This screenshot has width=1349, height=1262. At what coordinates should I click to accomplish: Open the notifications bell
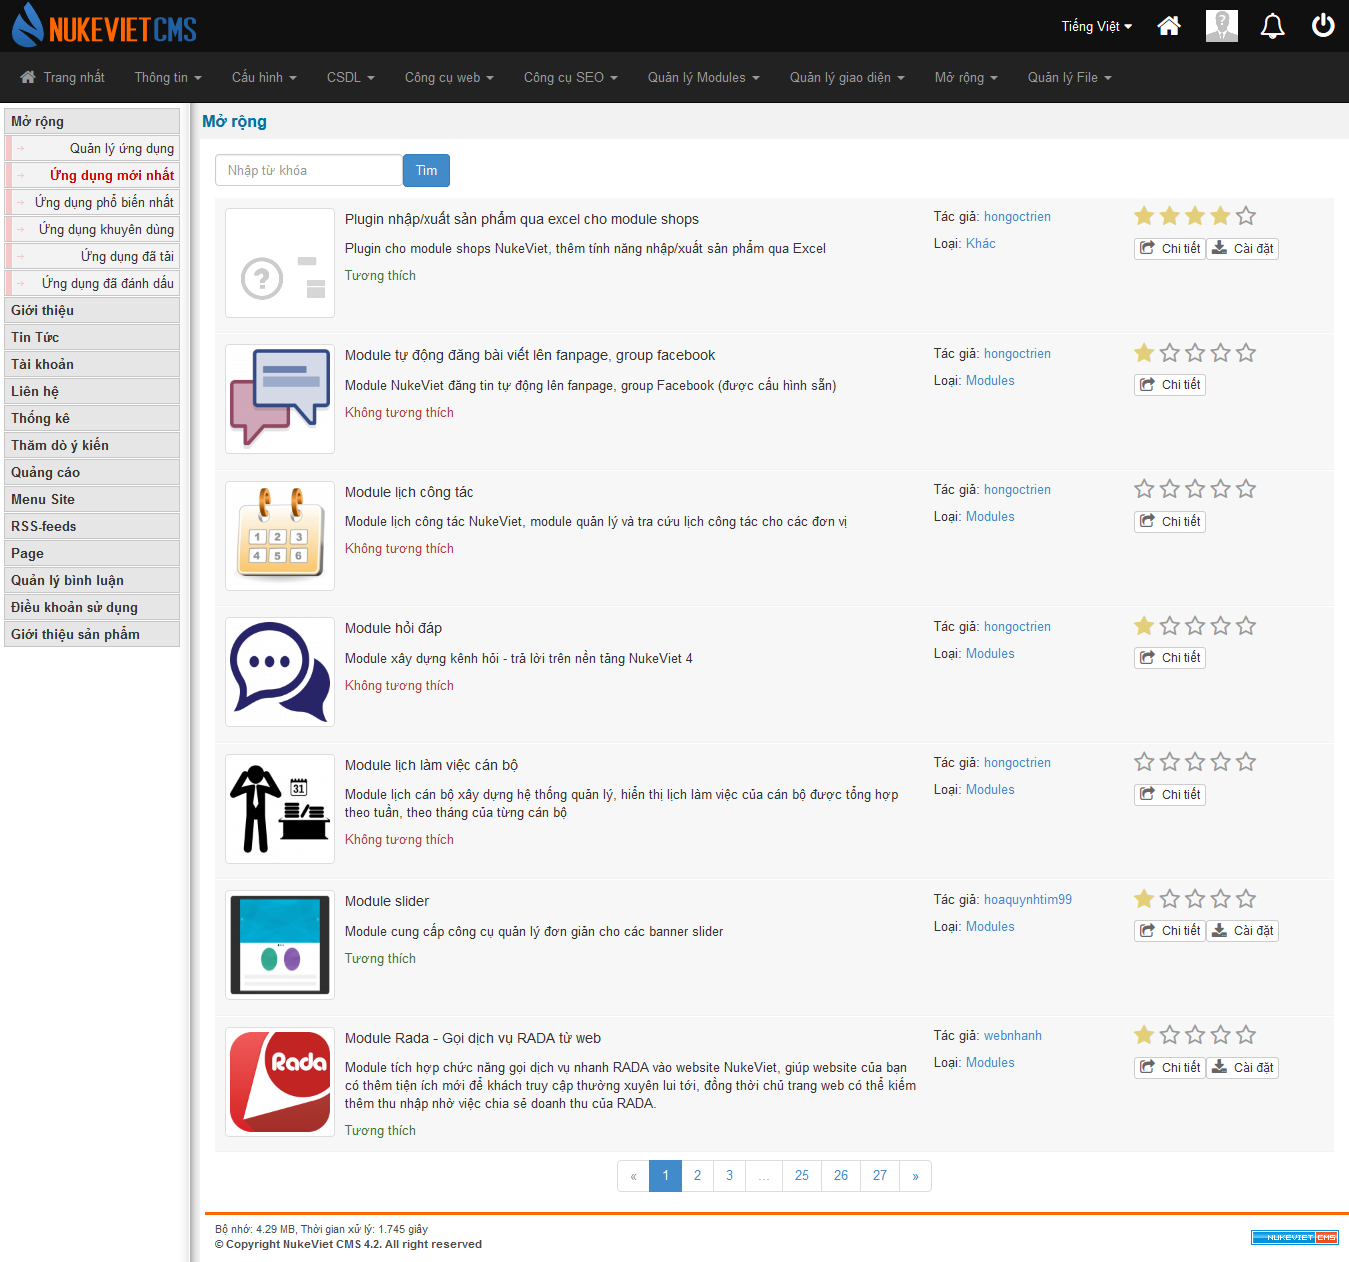(1272, 26)
